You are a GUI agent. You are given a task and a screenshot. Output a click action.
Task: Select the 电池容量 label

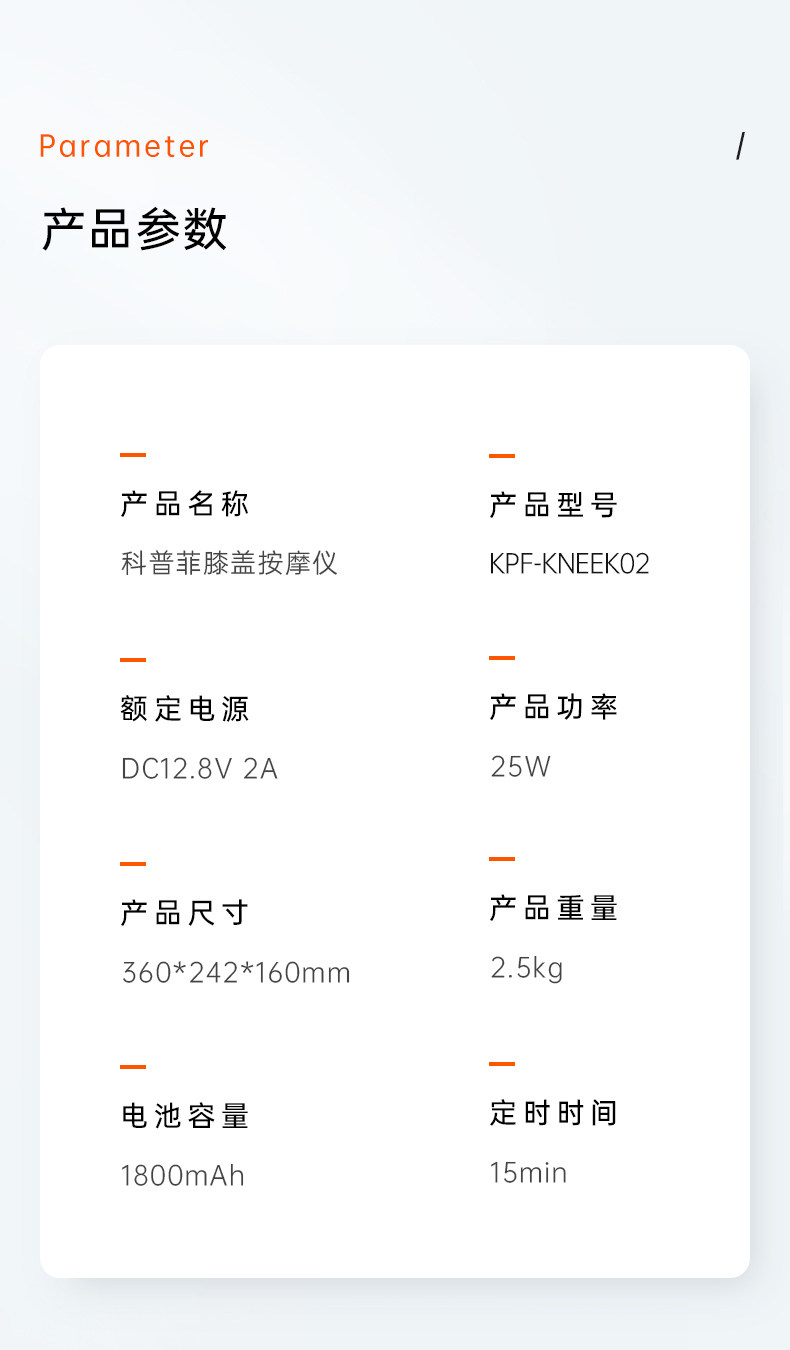185,1116
